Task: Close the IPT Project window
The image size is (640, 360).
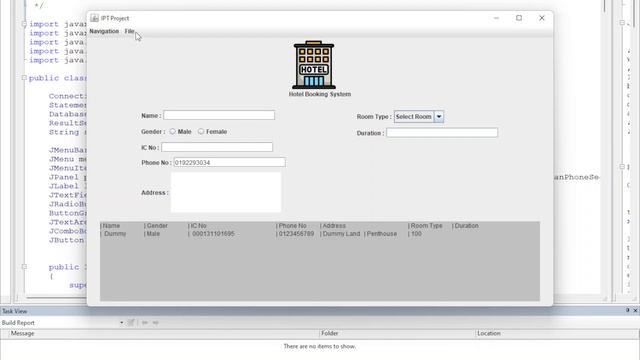Action: [542, 18]
